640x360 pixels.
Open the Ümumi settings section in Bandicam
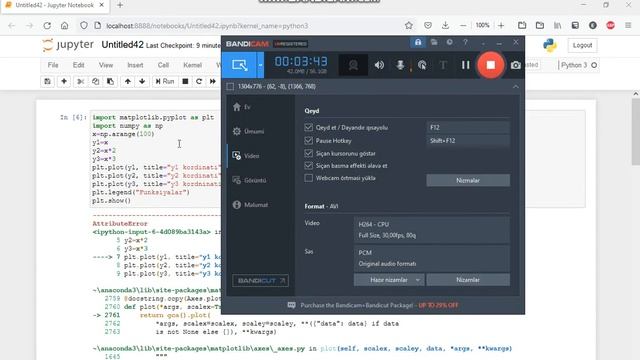tap(248, 131)
